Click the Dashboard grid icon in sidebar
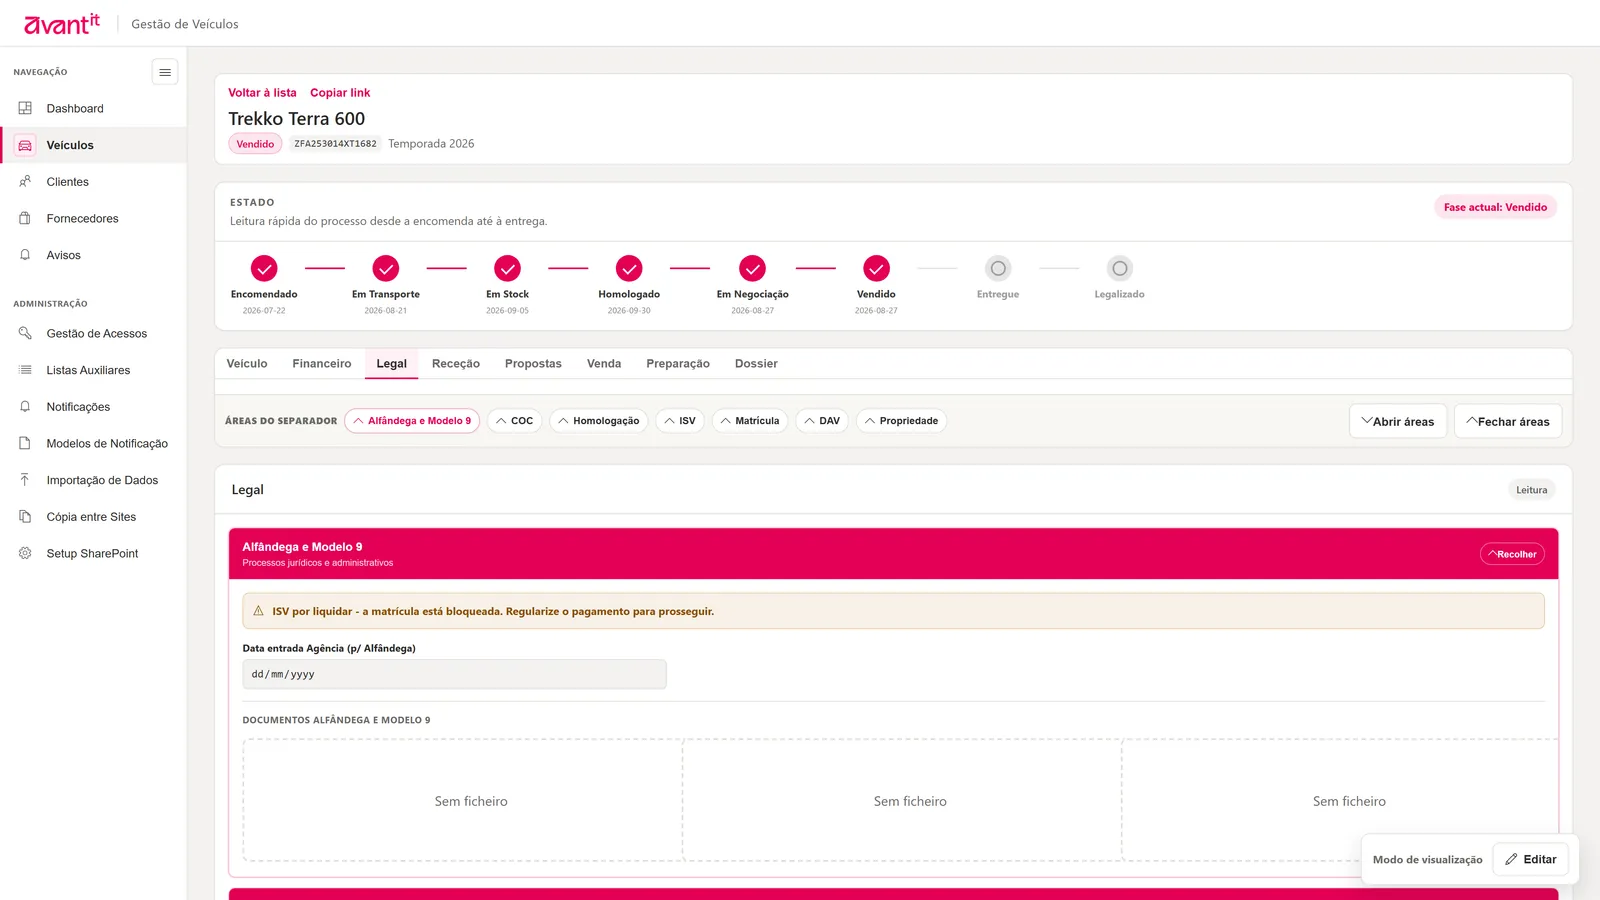Image resolution: width=1600 pixels, height=900 pixels. tap(25, 108)
